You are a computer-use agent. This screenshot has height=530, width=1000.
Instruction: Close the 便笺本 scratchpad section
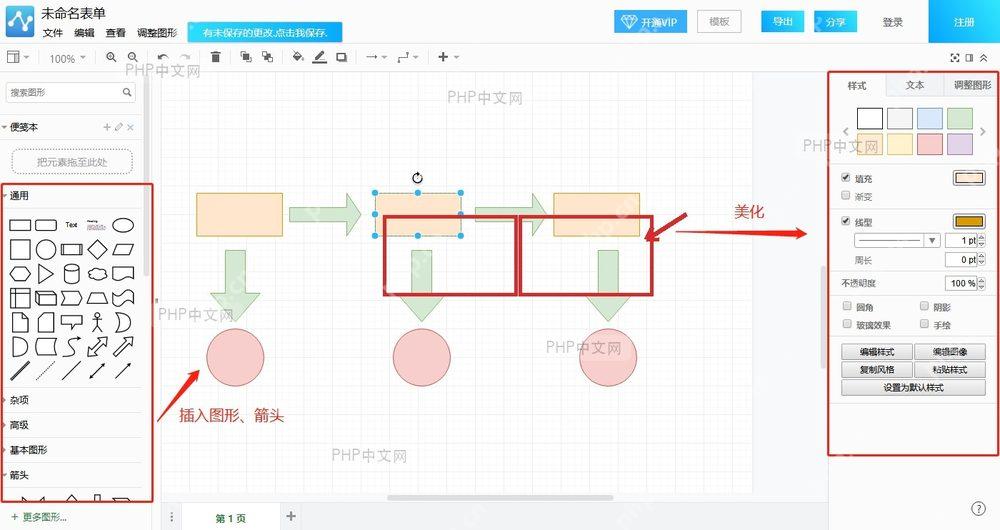(x=130, y=128)
